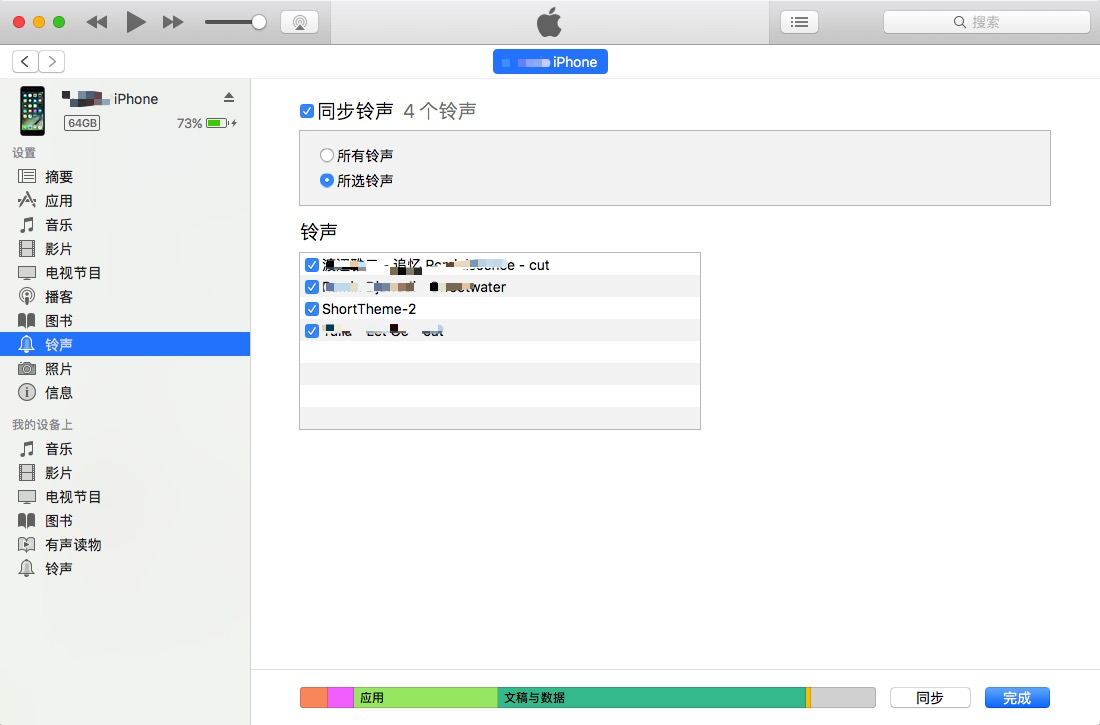Click the eject icon next to iPhone
Image resolution: width=1100 pixels, height=725 pixels.
click(x=229, y=98)
